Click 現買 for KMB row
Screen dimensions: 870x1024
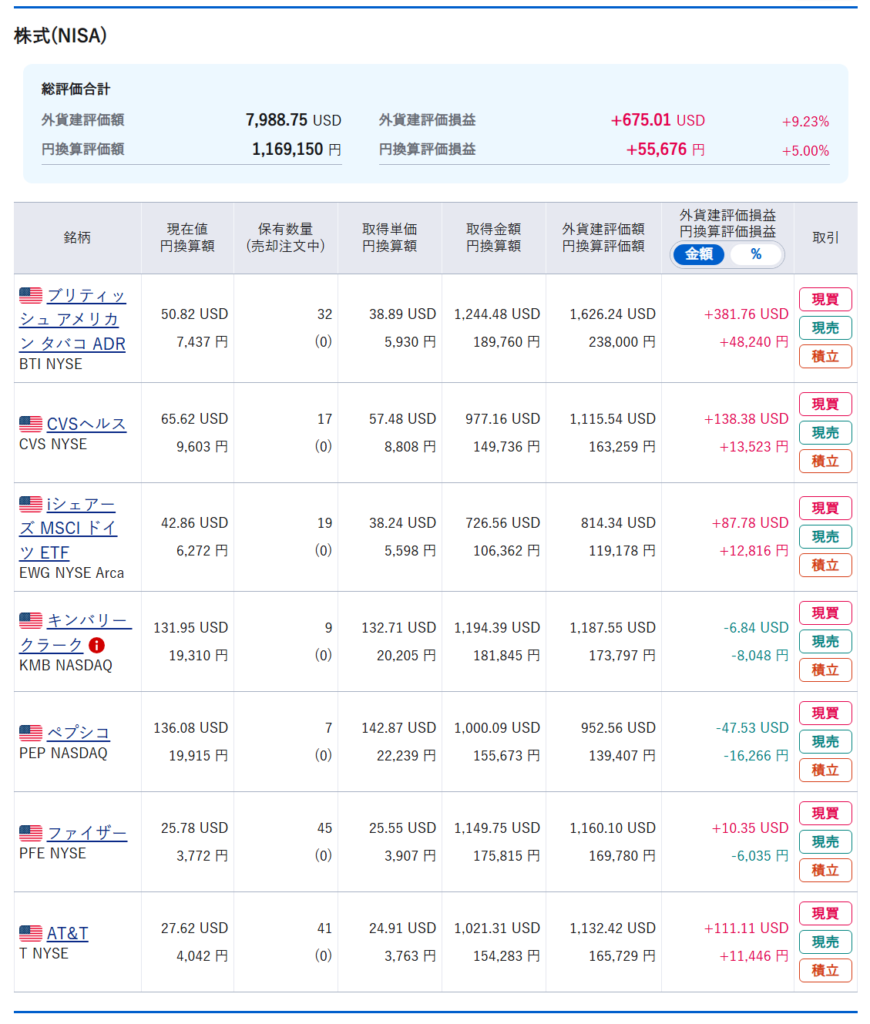pos(825,613)
